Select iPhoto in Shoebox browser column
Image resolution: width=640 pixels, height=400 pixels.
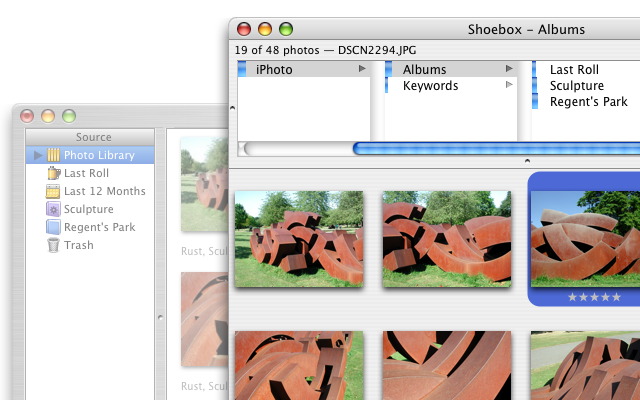[304, 69]
